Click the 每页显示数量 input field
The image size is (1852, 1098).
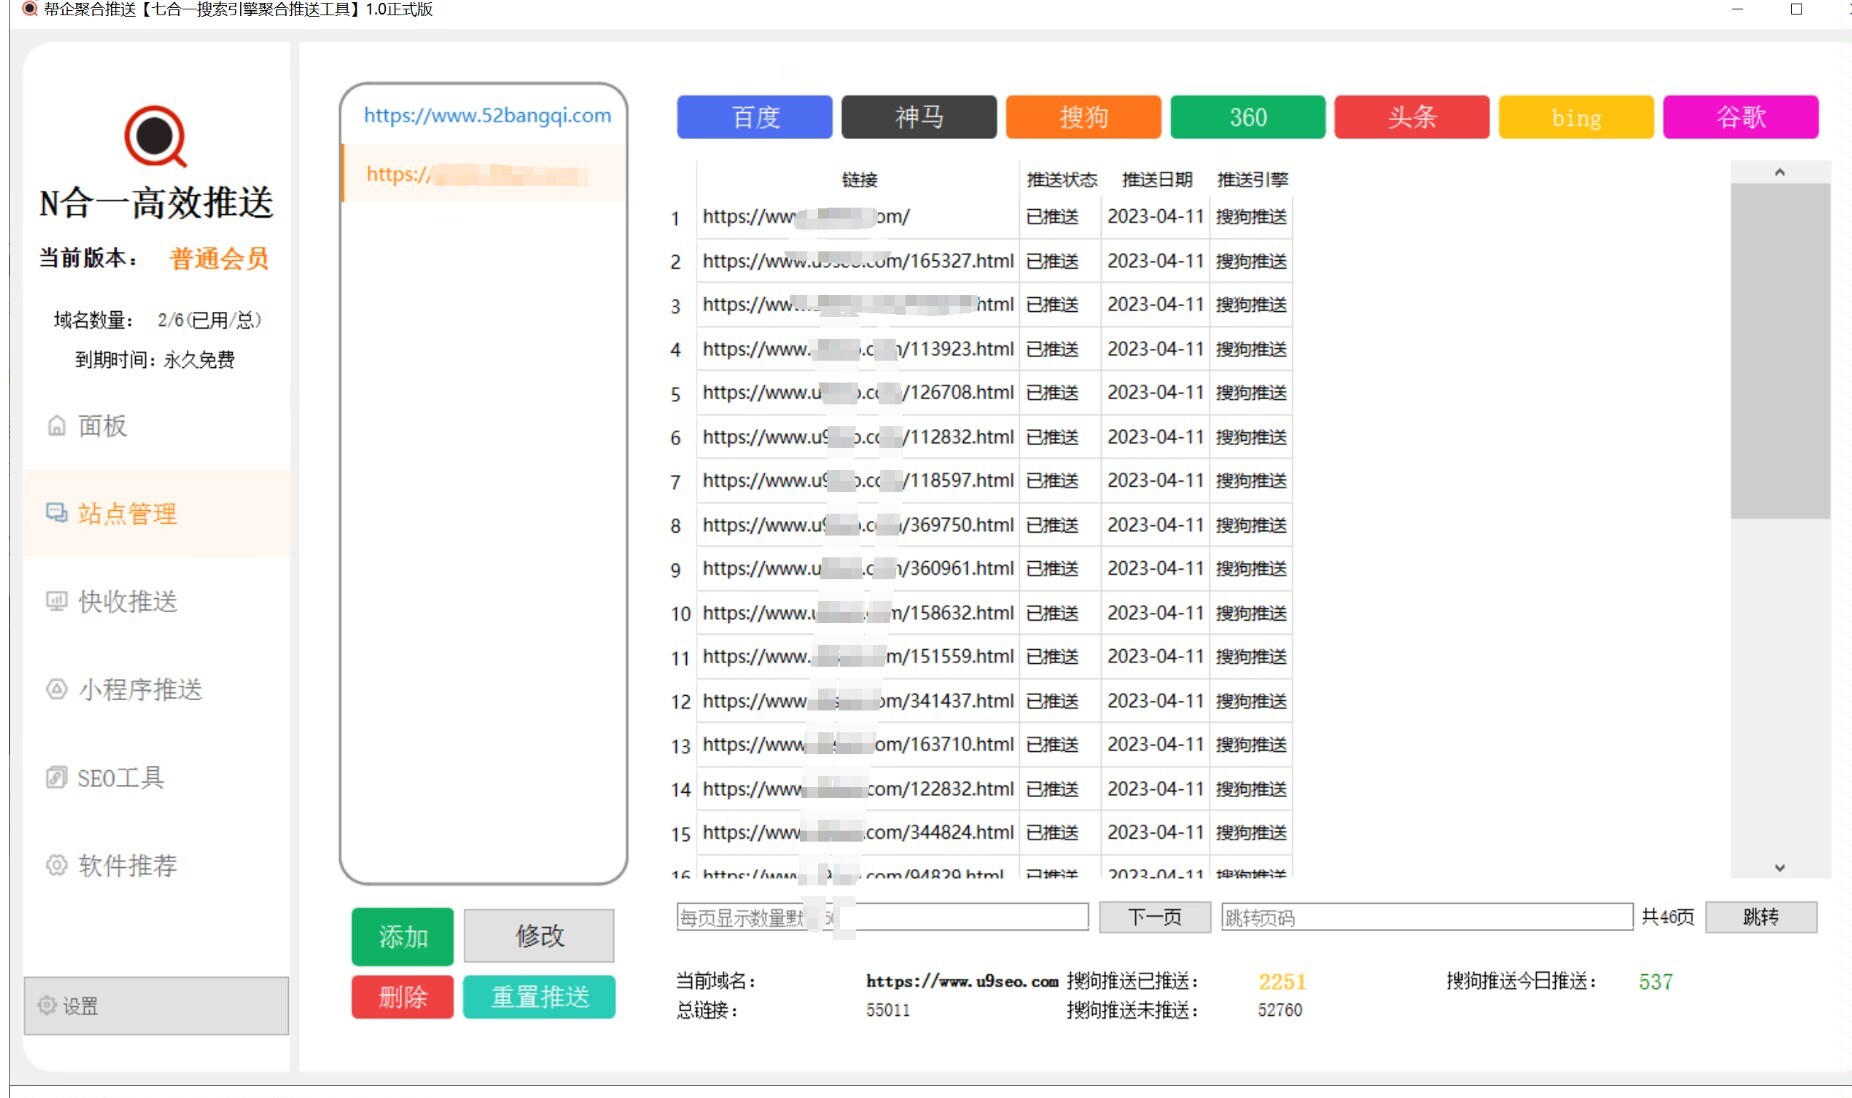coord(883,917)
